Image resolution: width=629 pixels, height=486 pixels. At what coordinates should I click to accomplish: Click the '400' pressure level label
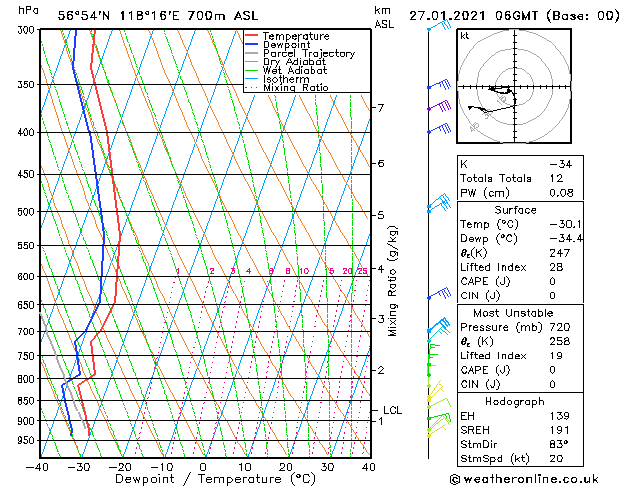[28, 132]
